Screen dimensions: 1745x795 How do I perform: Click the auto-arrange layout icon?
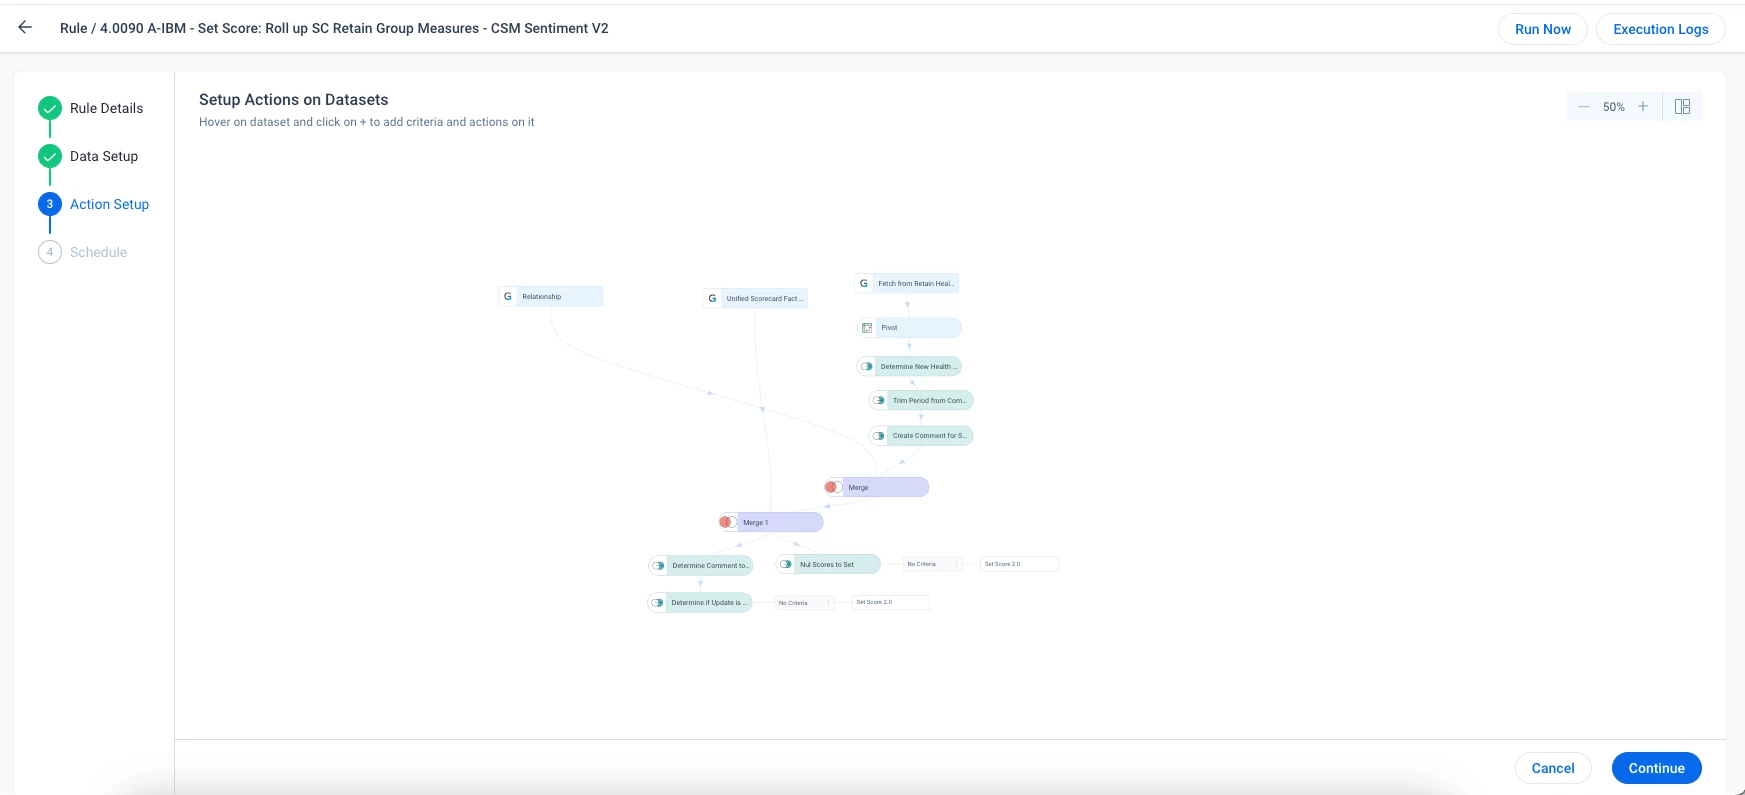tap(1682, 107)
